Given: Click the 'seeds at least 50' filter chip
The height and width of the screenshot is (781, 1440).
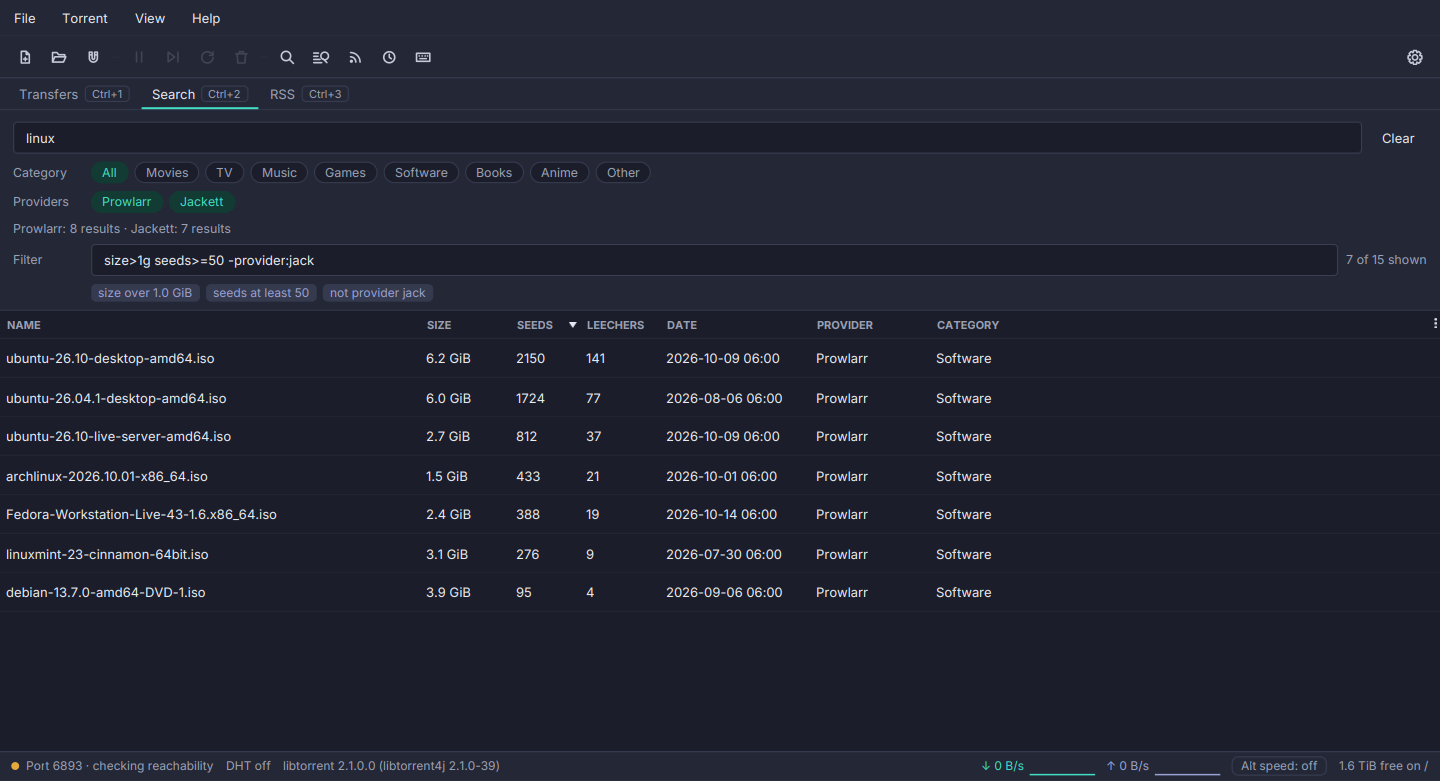Looking at the screenshot, I should (261, 293).
